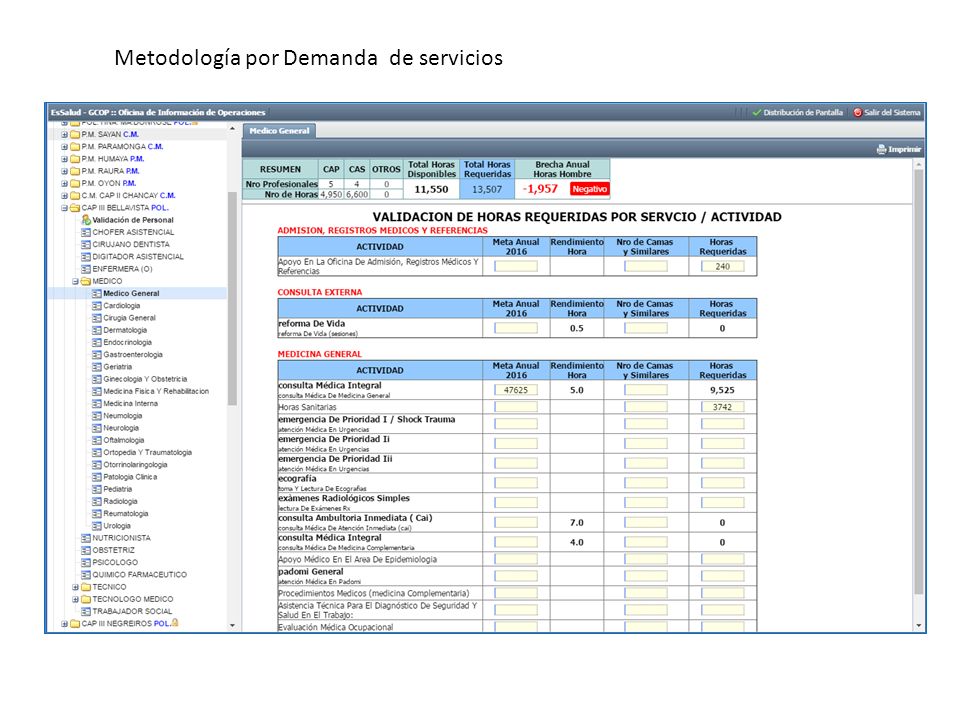Screen dimensions: 960x720
Task: Click Meta Anual field for padomi General
Action: [516, 576]
